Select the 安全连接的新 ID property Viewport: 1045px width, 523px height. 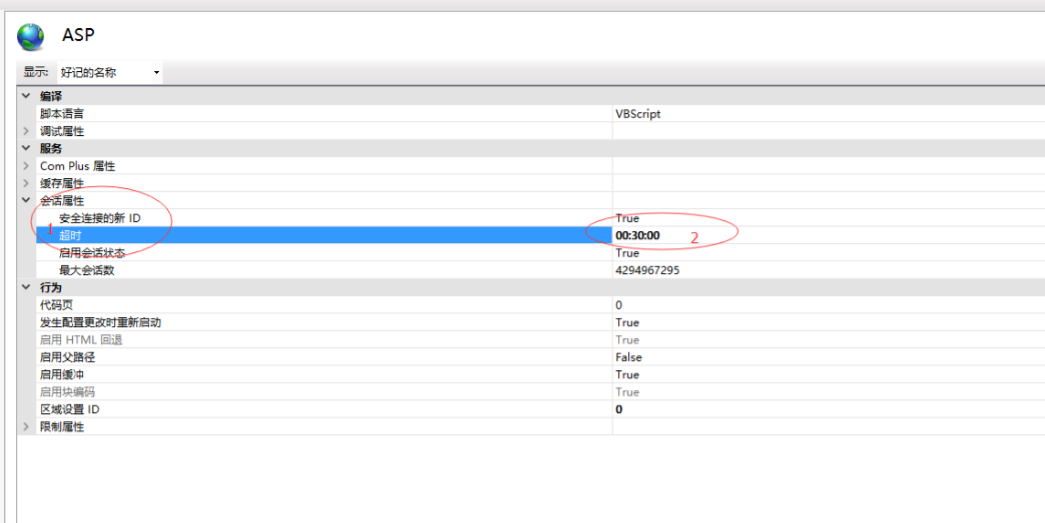100,218
